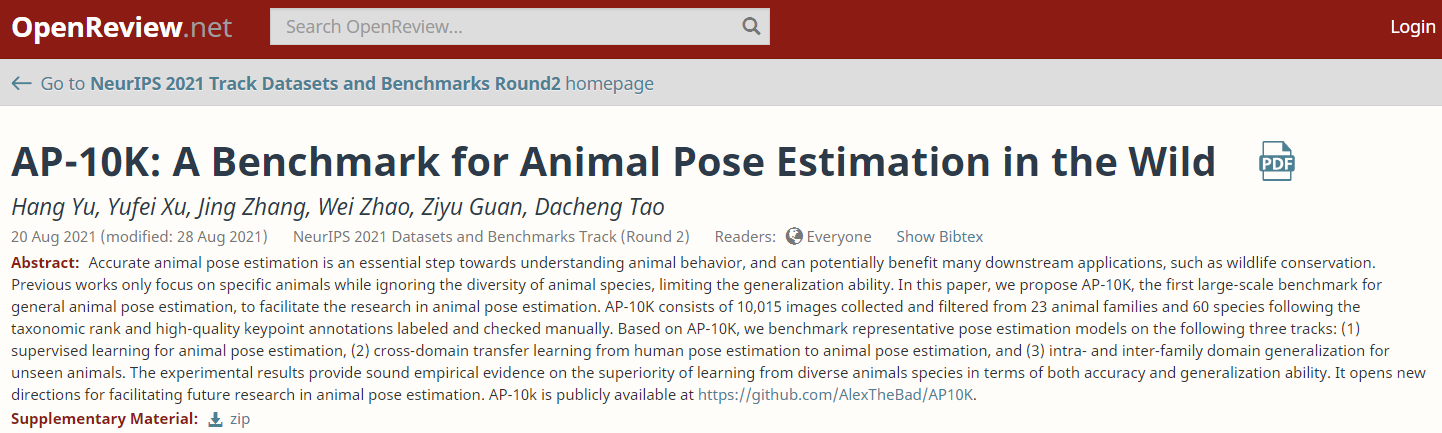Click the search magnifier icon
This screenshot has height=433, width=1442.
751,27
